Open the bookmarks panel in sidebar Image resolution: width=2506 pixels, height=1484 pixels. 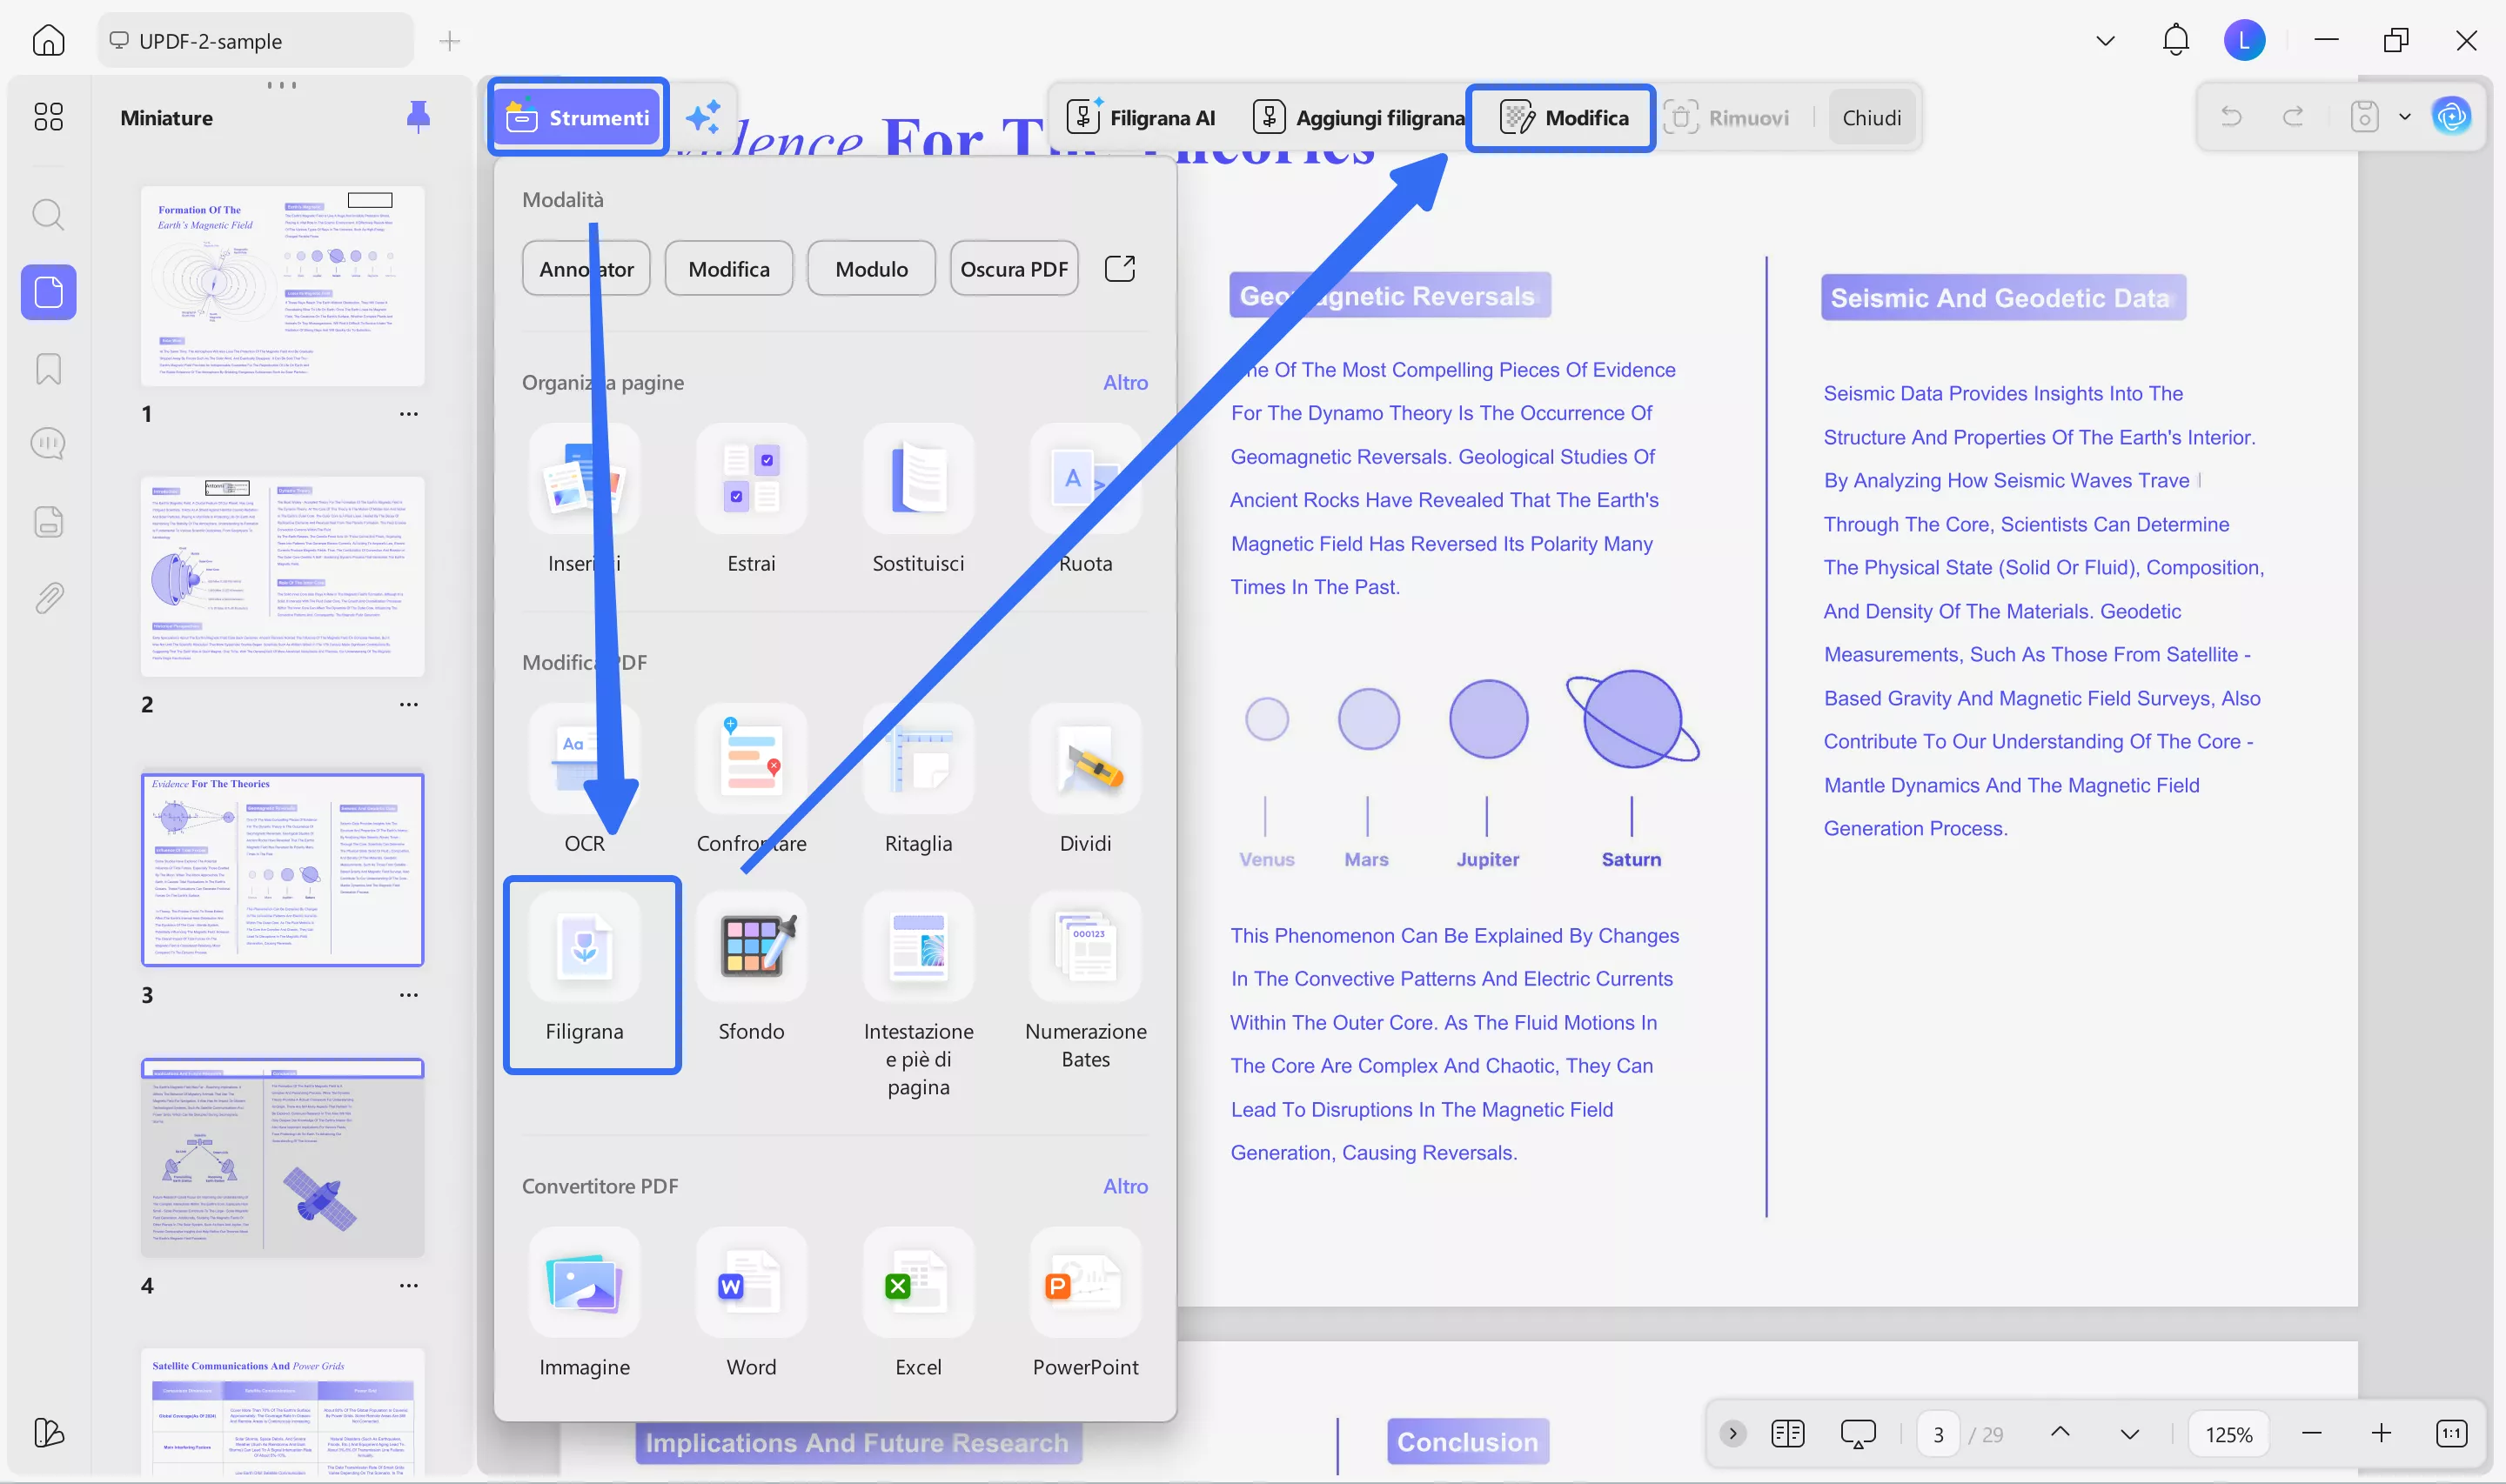[48, 369]
